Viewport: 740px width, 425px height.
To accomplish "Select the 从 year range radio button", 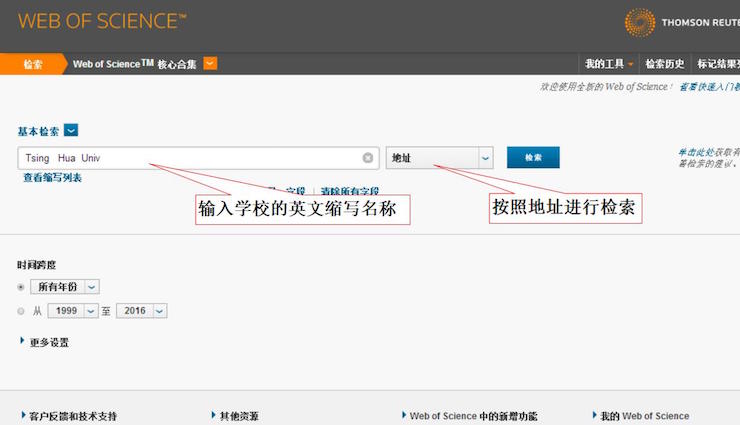I will pos(21,311).
